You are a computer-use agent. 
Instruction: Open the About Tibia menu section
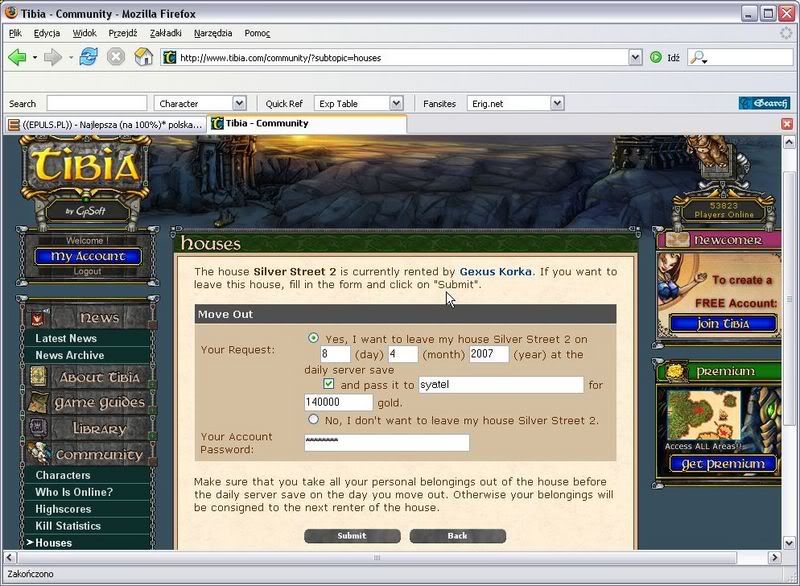(90, 377)
